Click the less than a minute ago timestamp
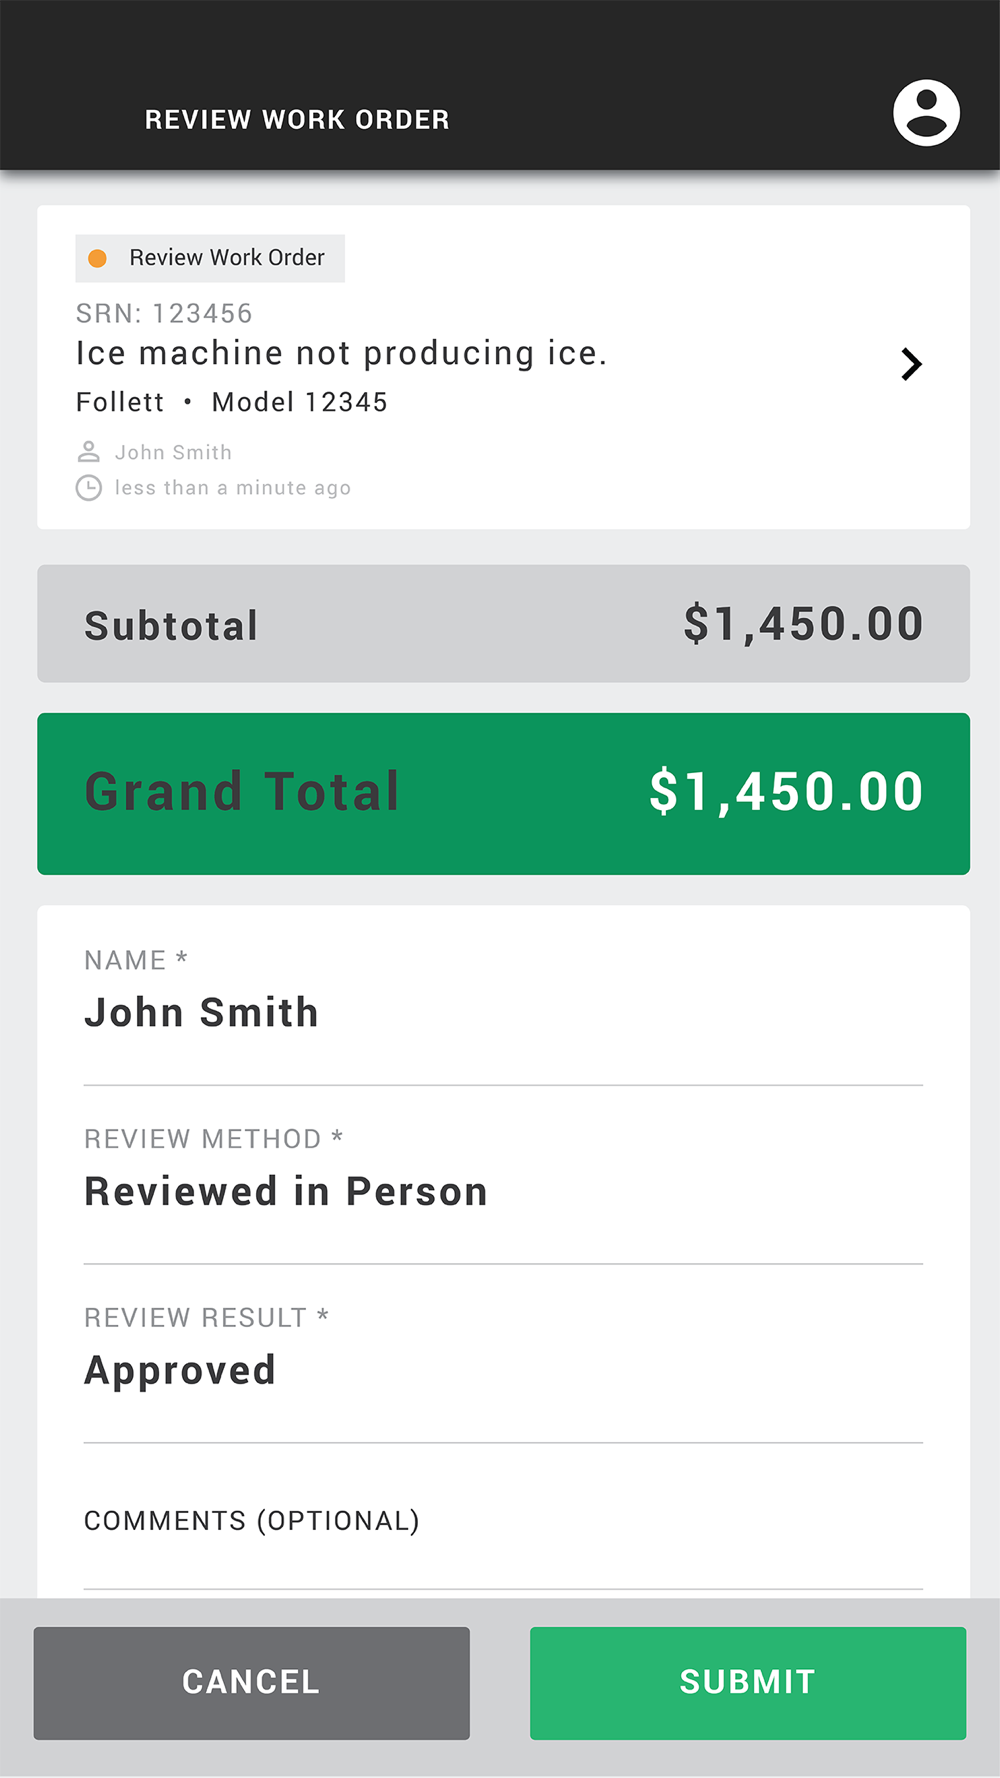The image size is (1000, 1778). tap(232, 488)
